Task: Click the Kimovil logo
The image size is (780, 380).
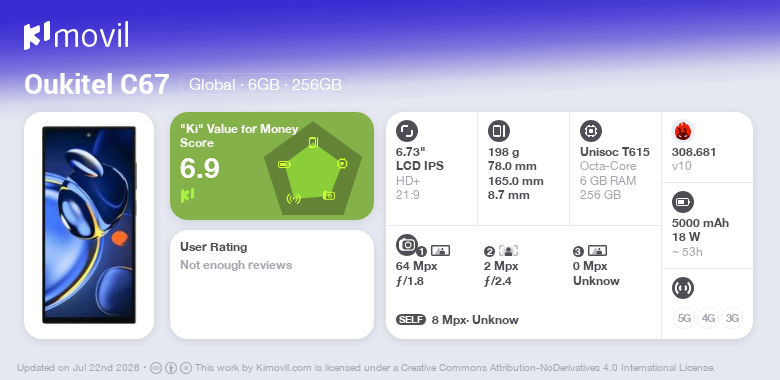Action: (x=76, y=35)
